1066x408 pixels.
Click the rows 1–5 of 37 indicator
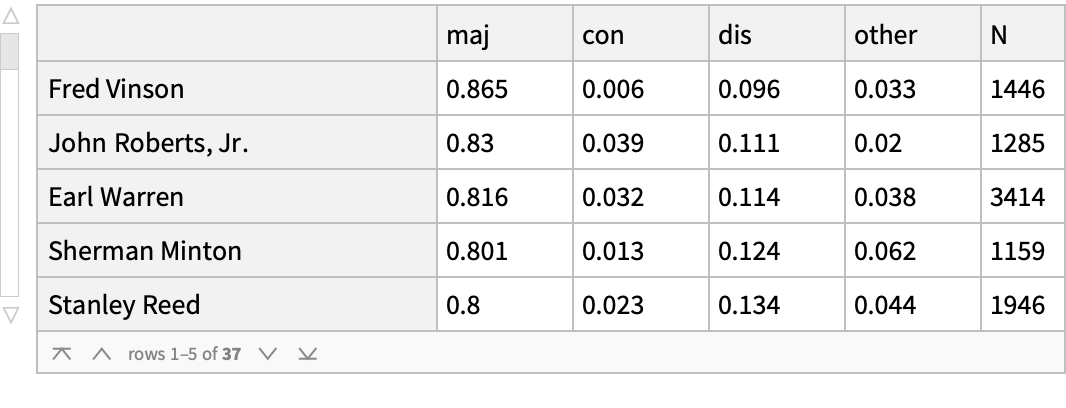click(x=184, y=354)
